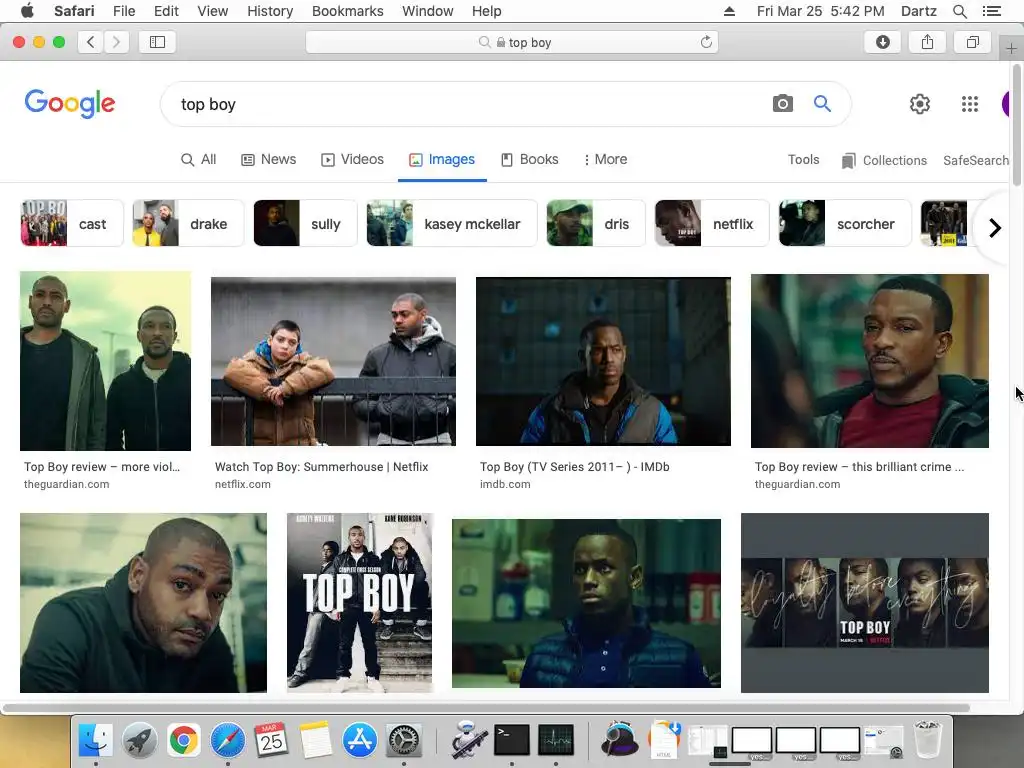Click the vertical page scrollbar

[x=1017, y=124]
